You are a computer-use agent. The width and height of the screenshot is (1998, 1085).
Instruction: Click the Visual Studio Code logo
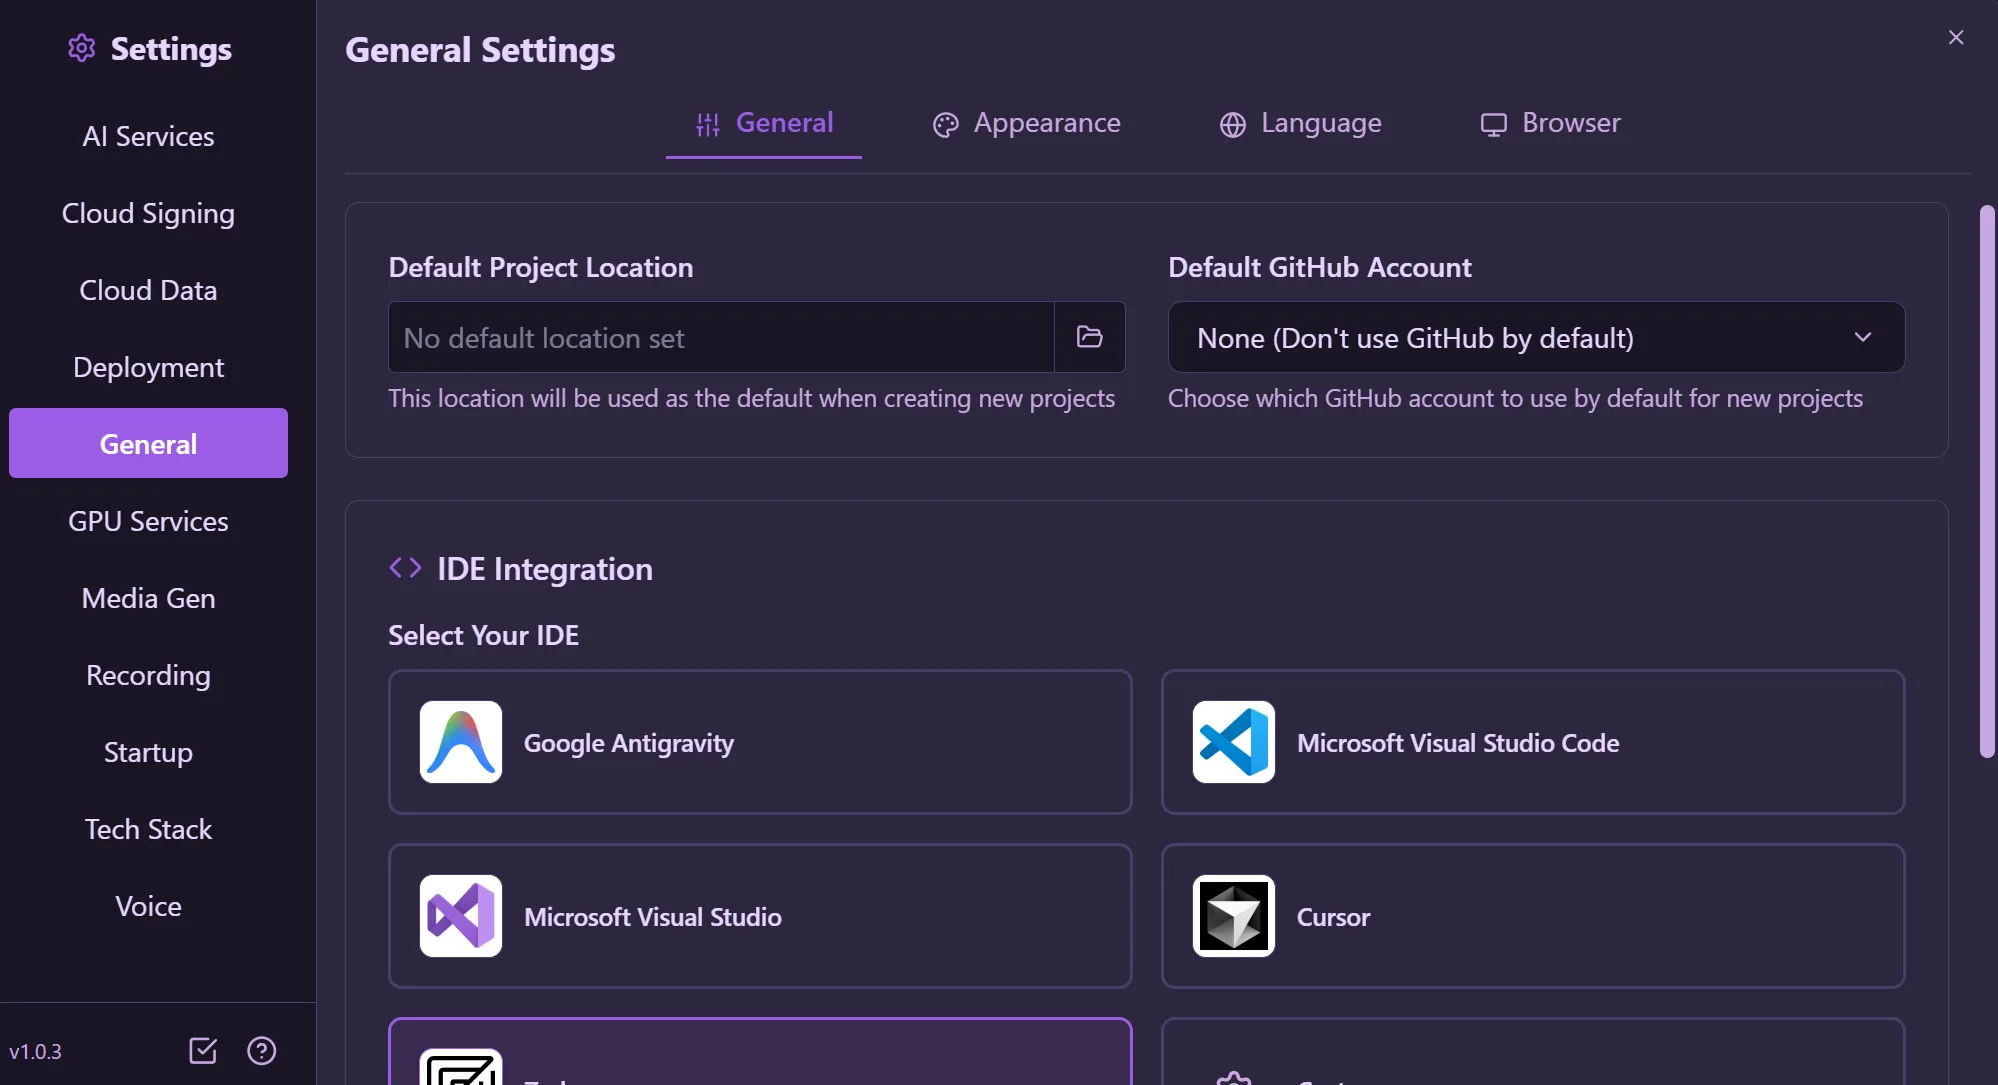(x=1234, y=742)
